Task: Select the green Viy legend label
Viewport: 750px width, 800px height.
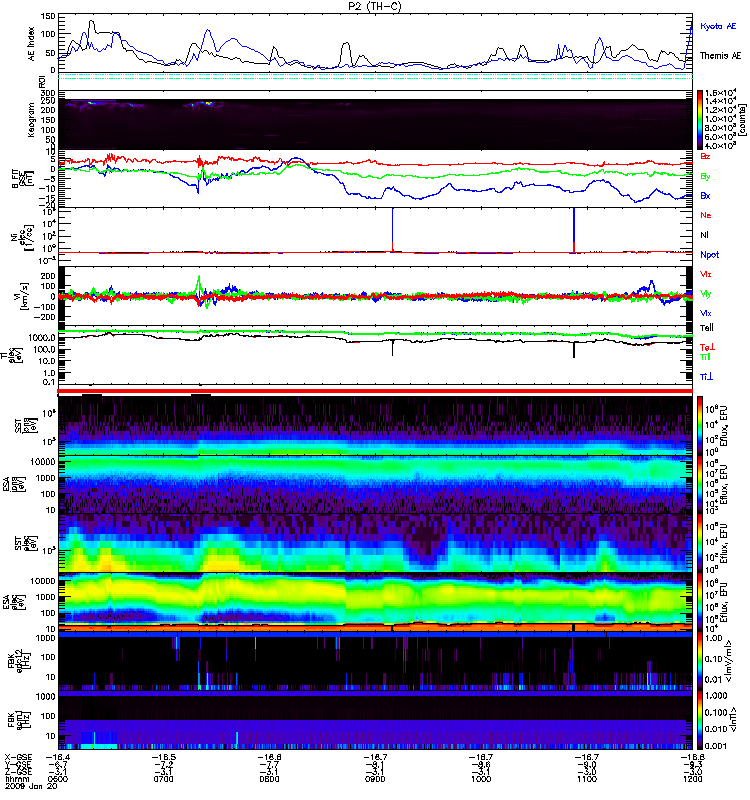Action: pos(706,294)
